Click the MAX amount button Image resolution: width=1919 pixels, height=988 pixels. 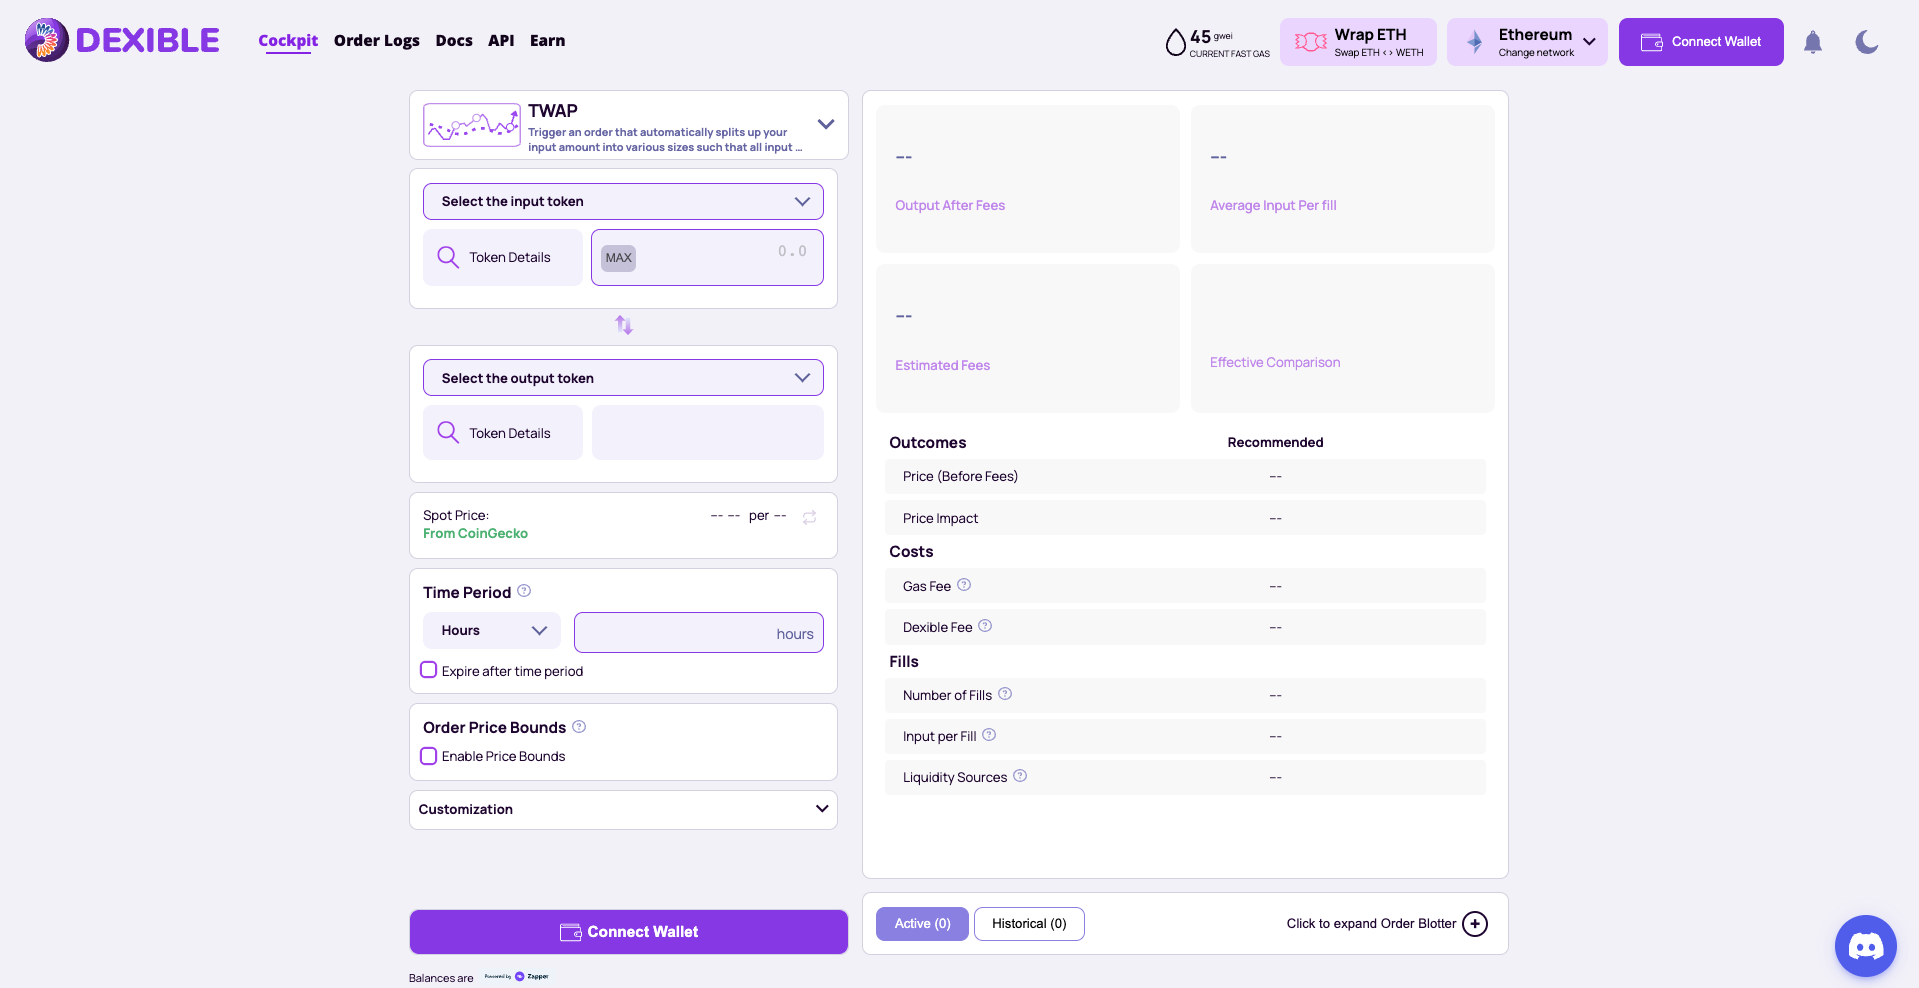[x=619, y=258]
